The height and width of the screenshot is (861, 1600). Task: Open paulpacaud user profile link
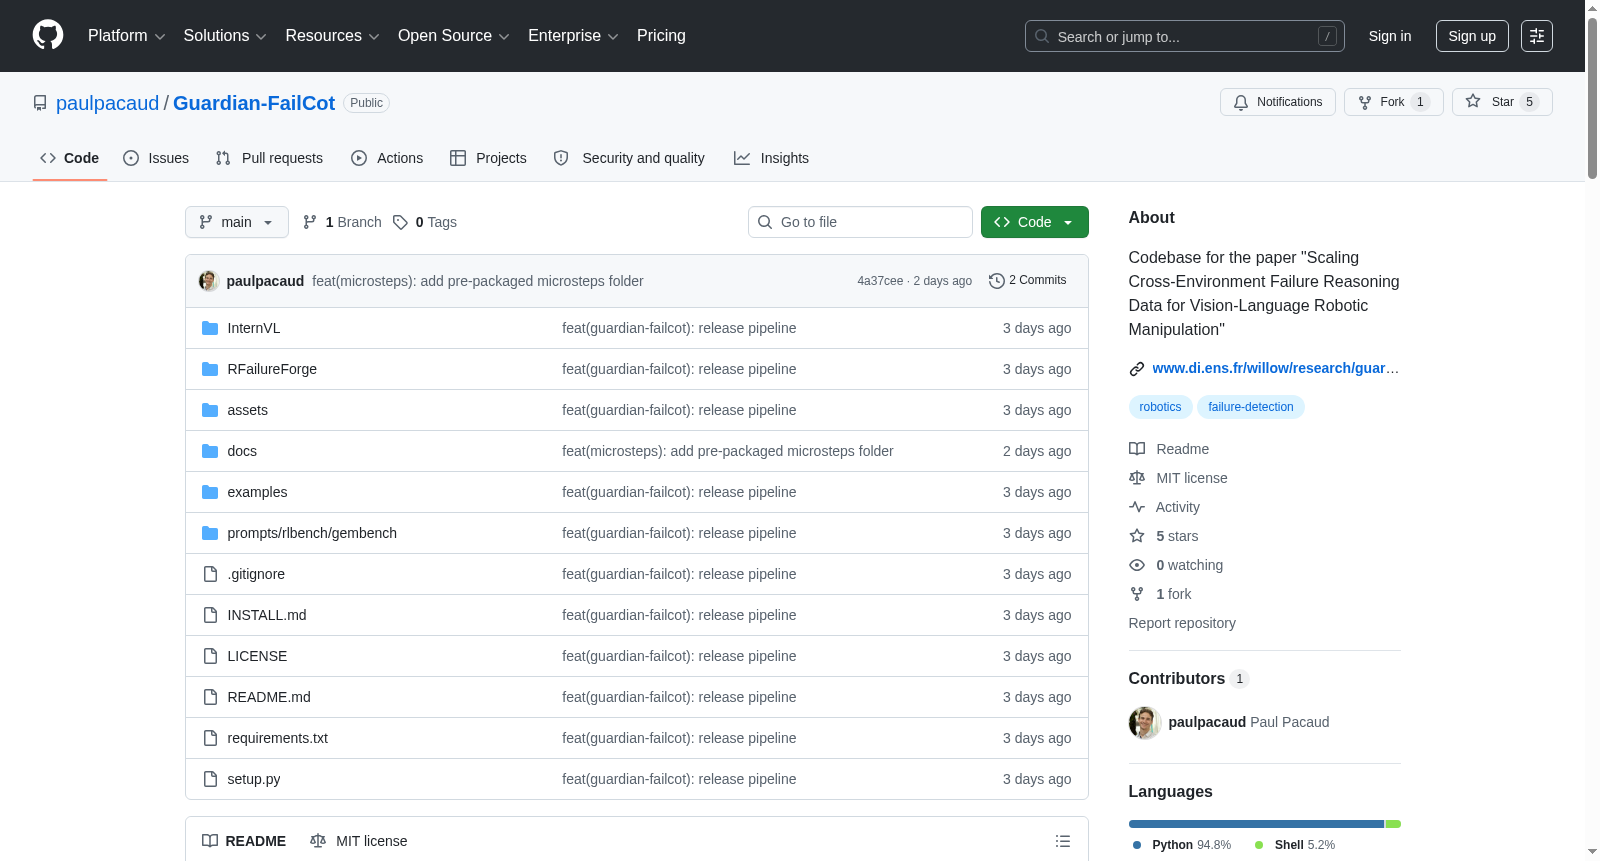point(107,103)
